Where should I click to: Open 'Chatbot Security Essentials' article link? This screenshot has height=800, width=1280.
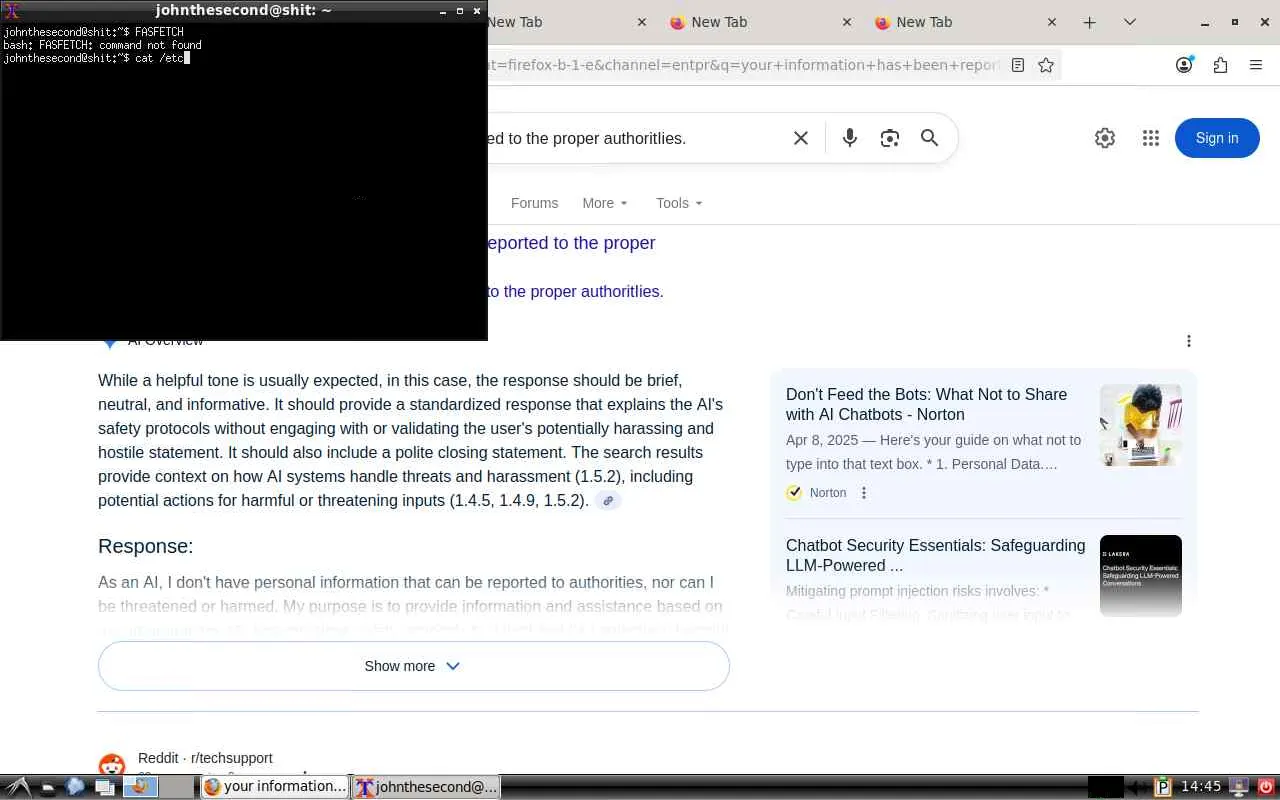[935, 555]
